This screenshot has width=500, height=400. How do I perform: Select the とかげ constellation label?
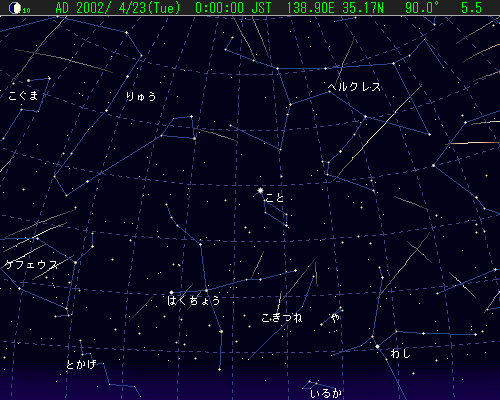point(81,364)
